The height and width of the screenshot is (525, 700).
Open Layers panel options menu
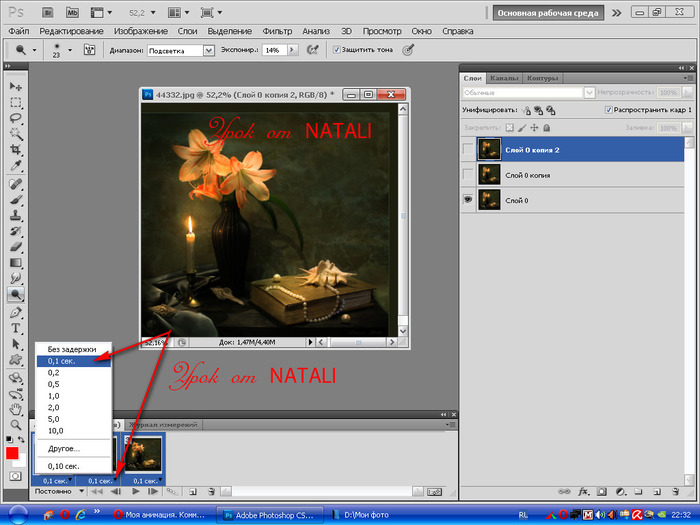pyautogui.click(x=686, y=78)
